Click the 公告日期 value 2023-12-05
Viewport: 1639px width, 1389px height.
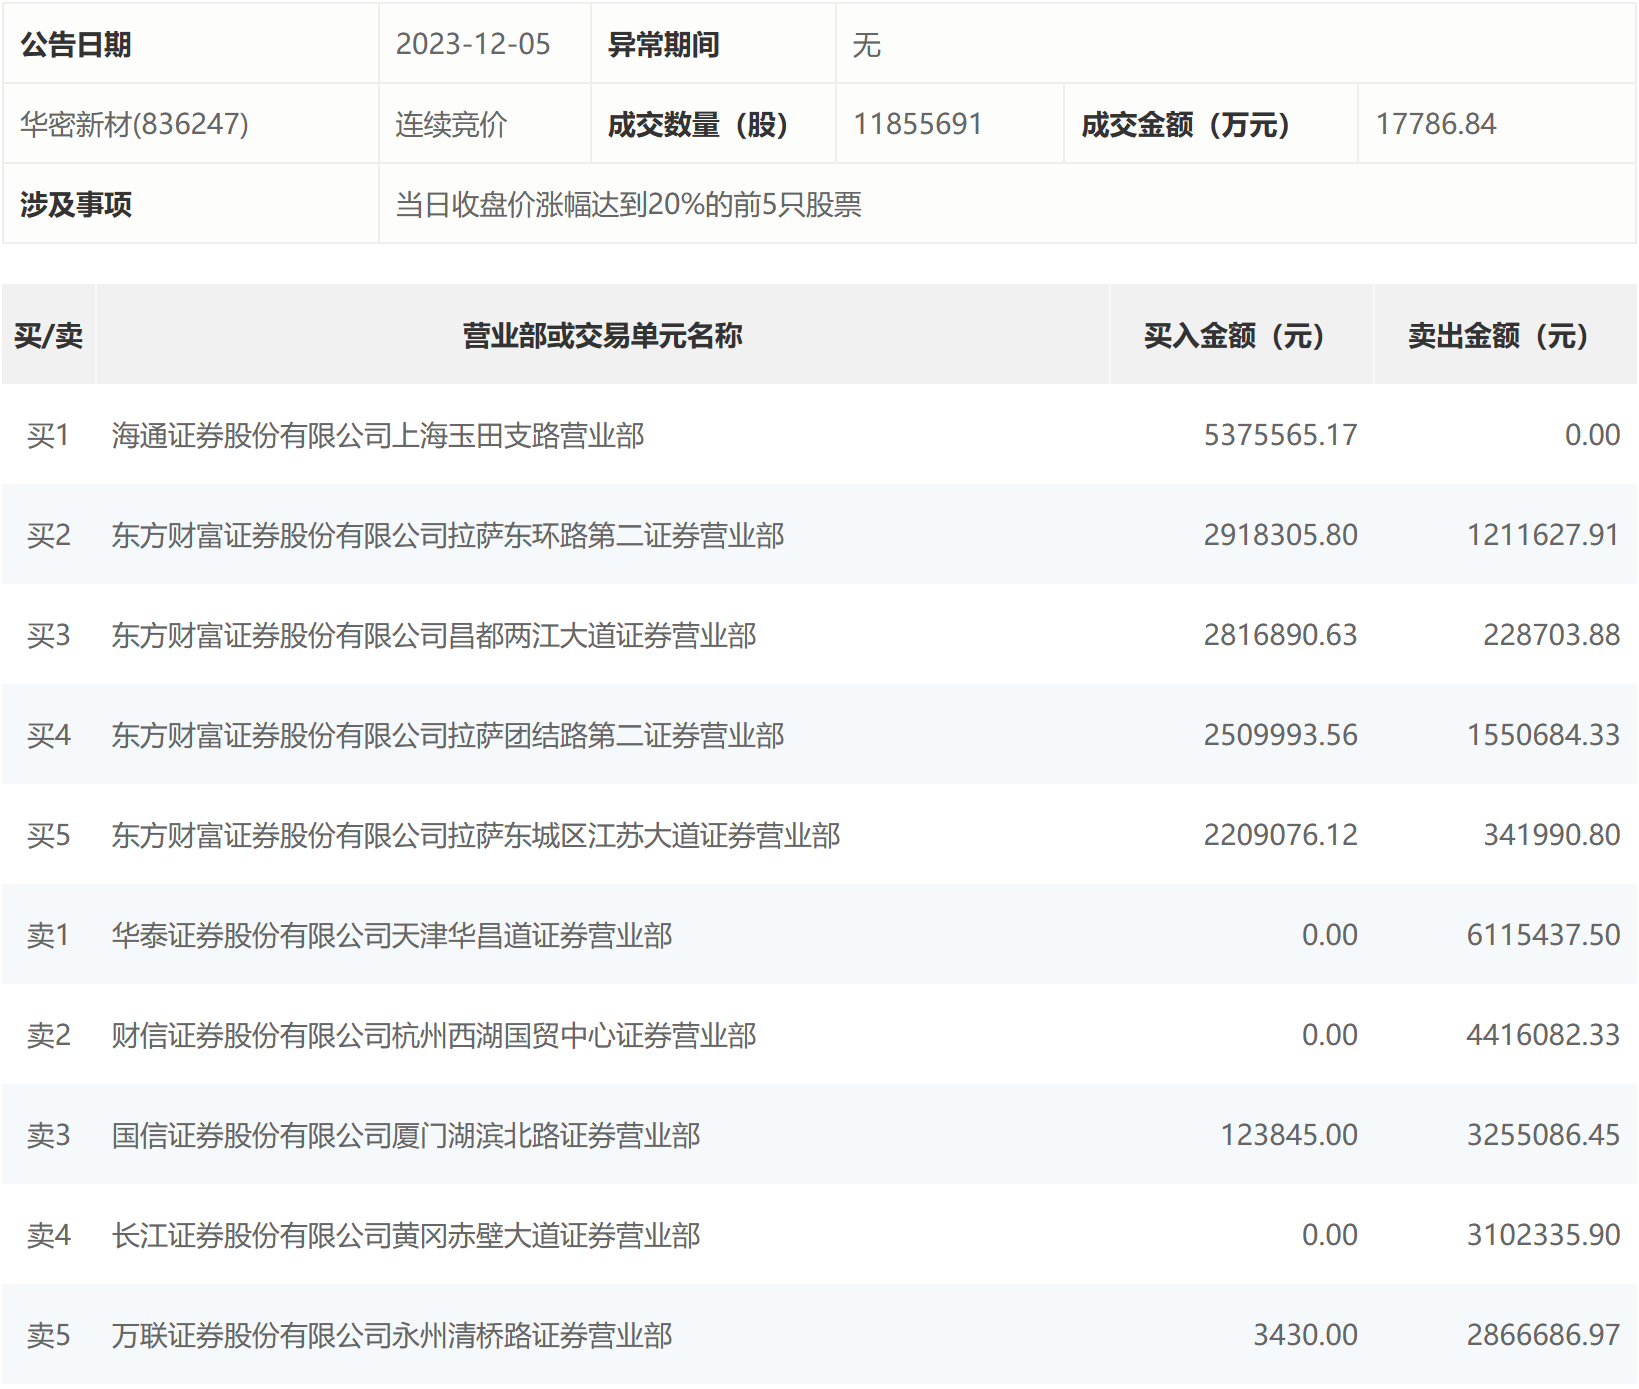473,44
